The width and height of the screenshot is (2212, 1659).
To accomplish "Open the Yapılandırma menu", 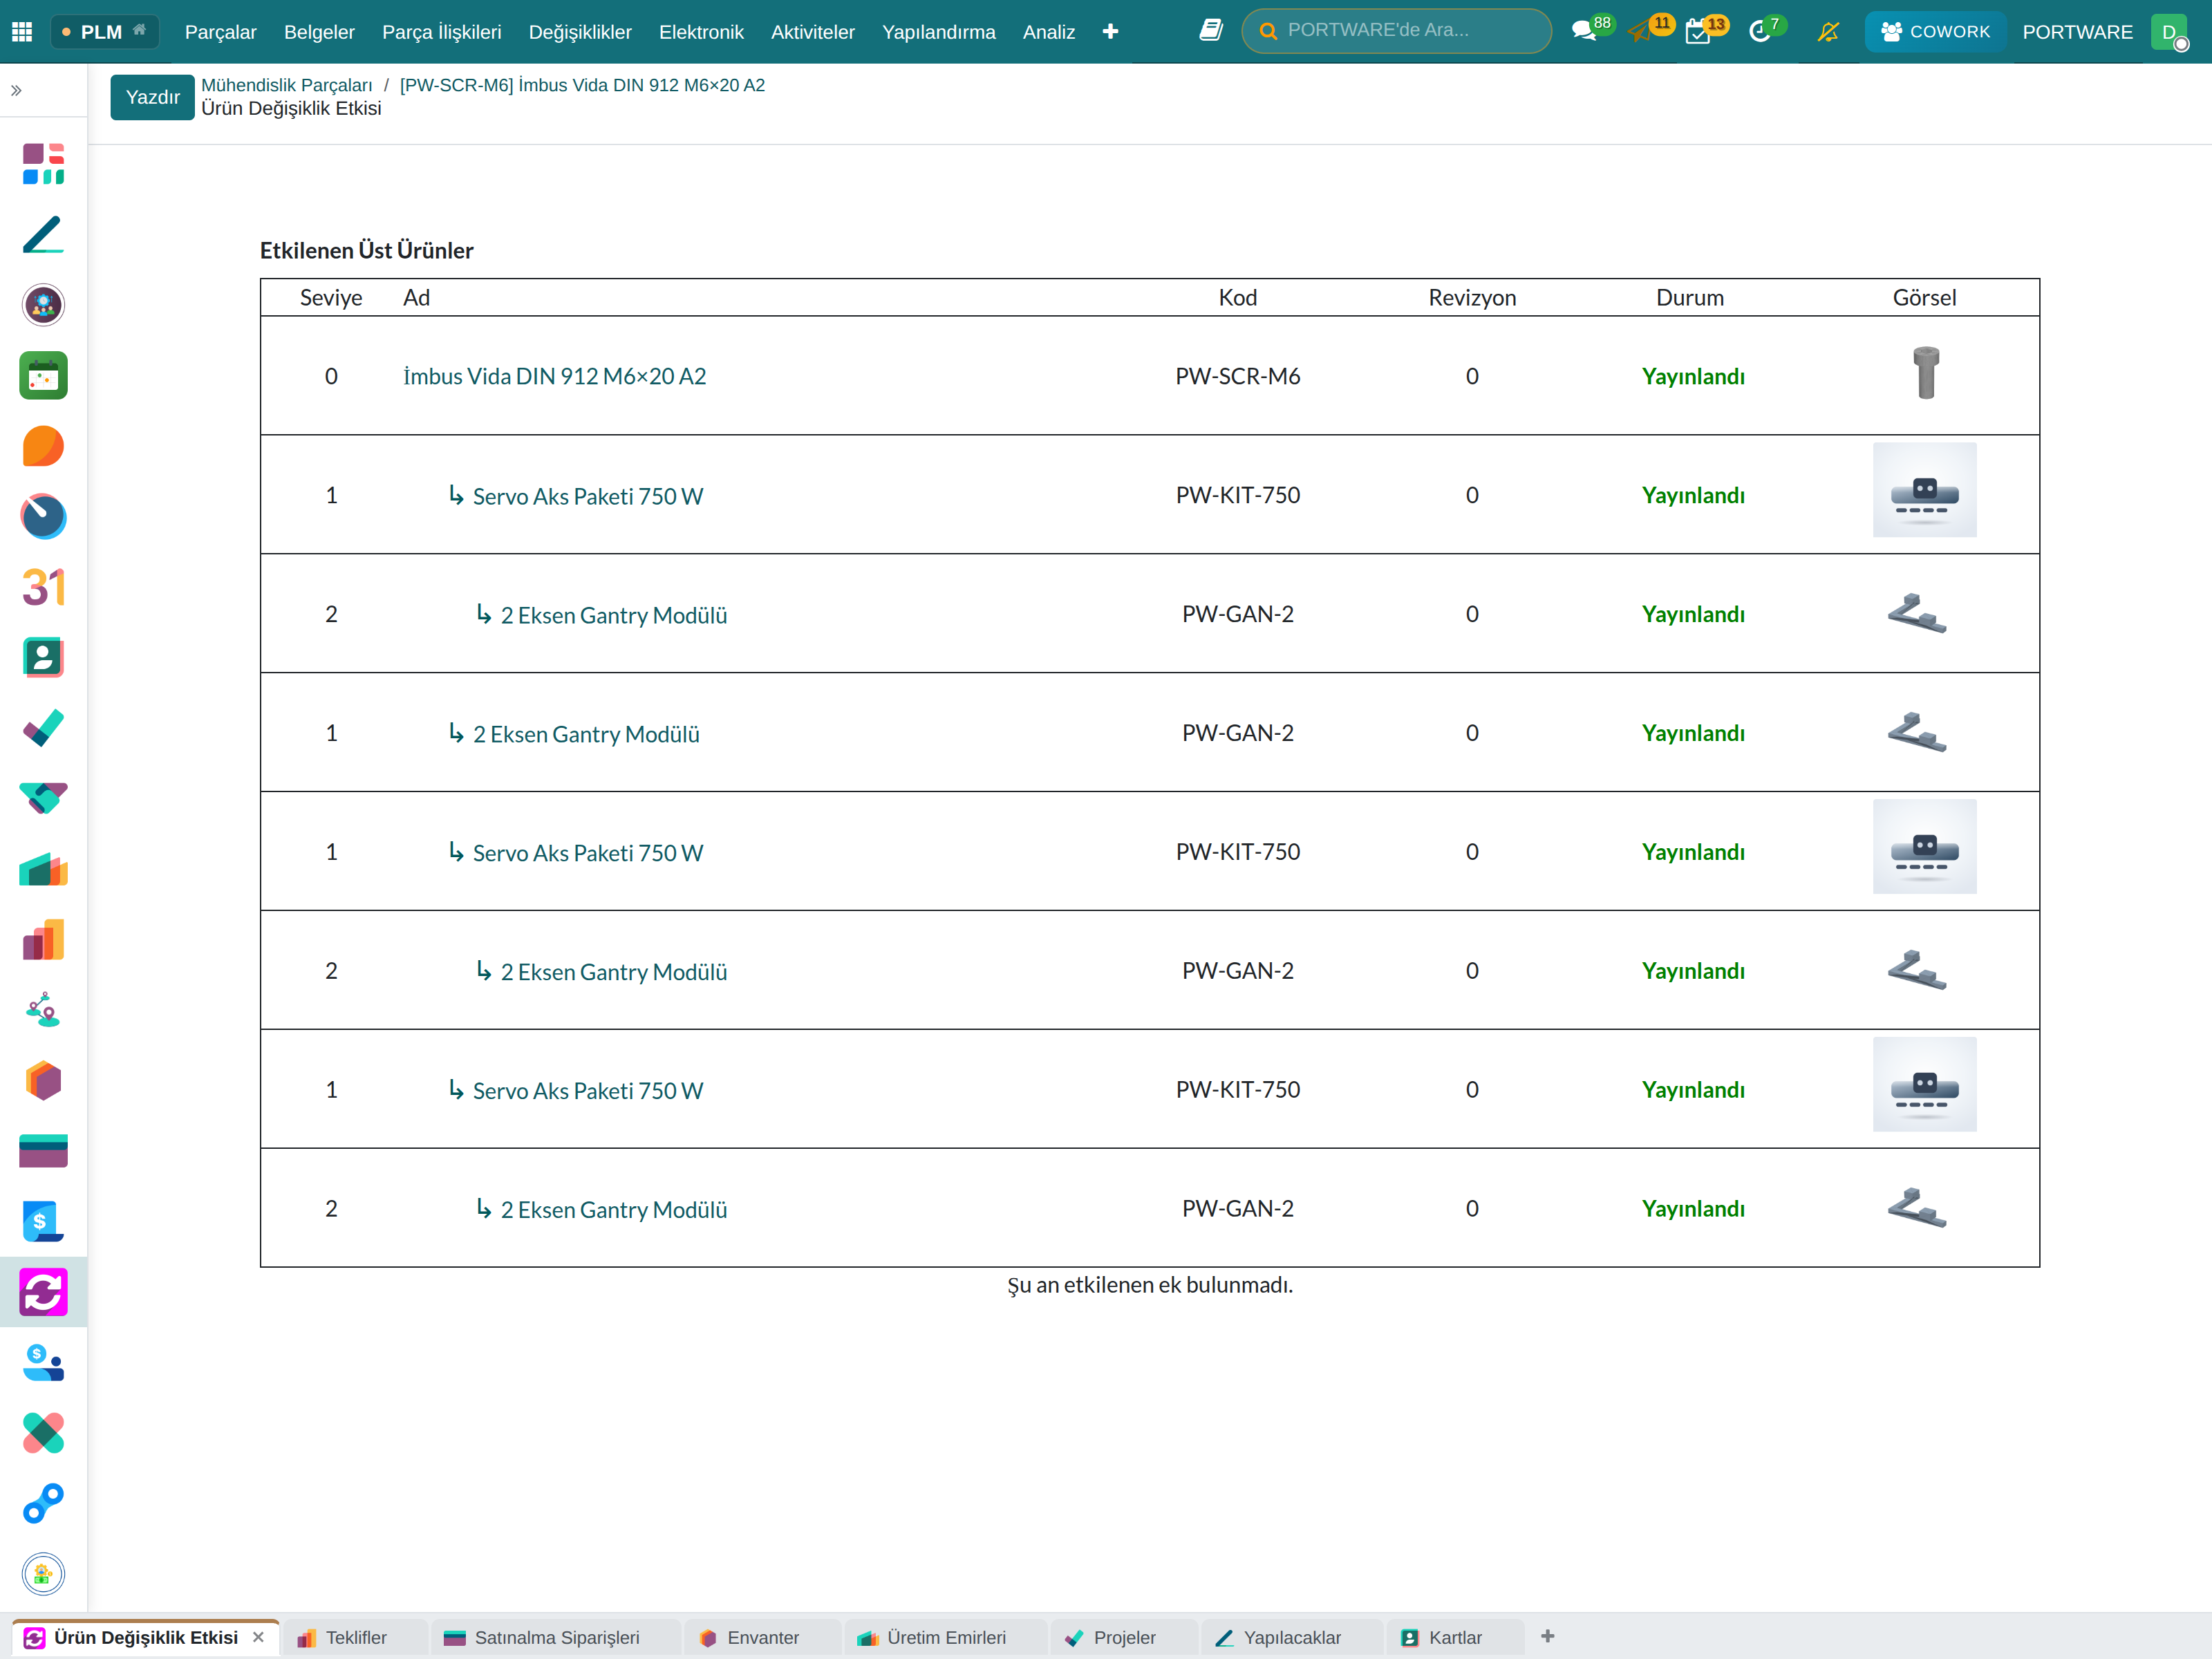I will point(938,32).
